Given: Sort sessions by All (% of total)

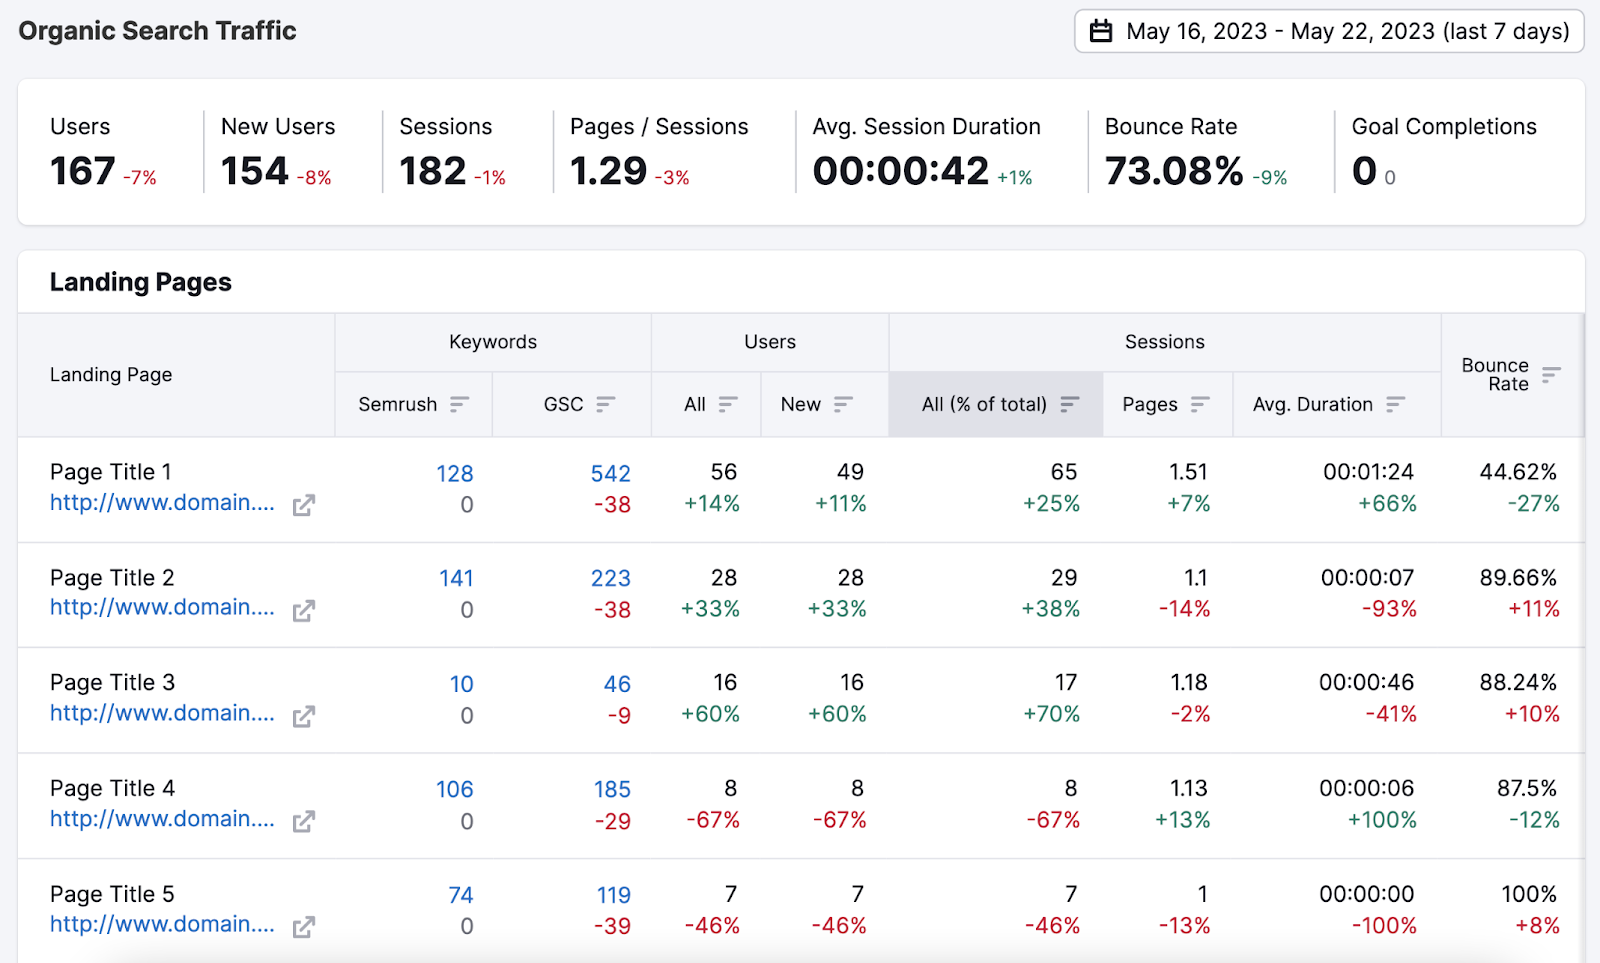Looking at the screenshot, I should (x=1071, y=404).
